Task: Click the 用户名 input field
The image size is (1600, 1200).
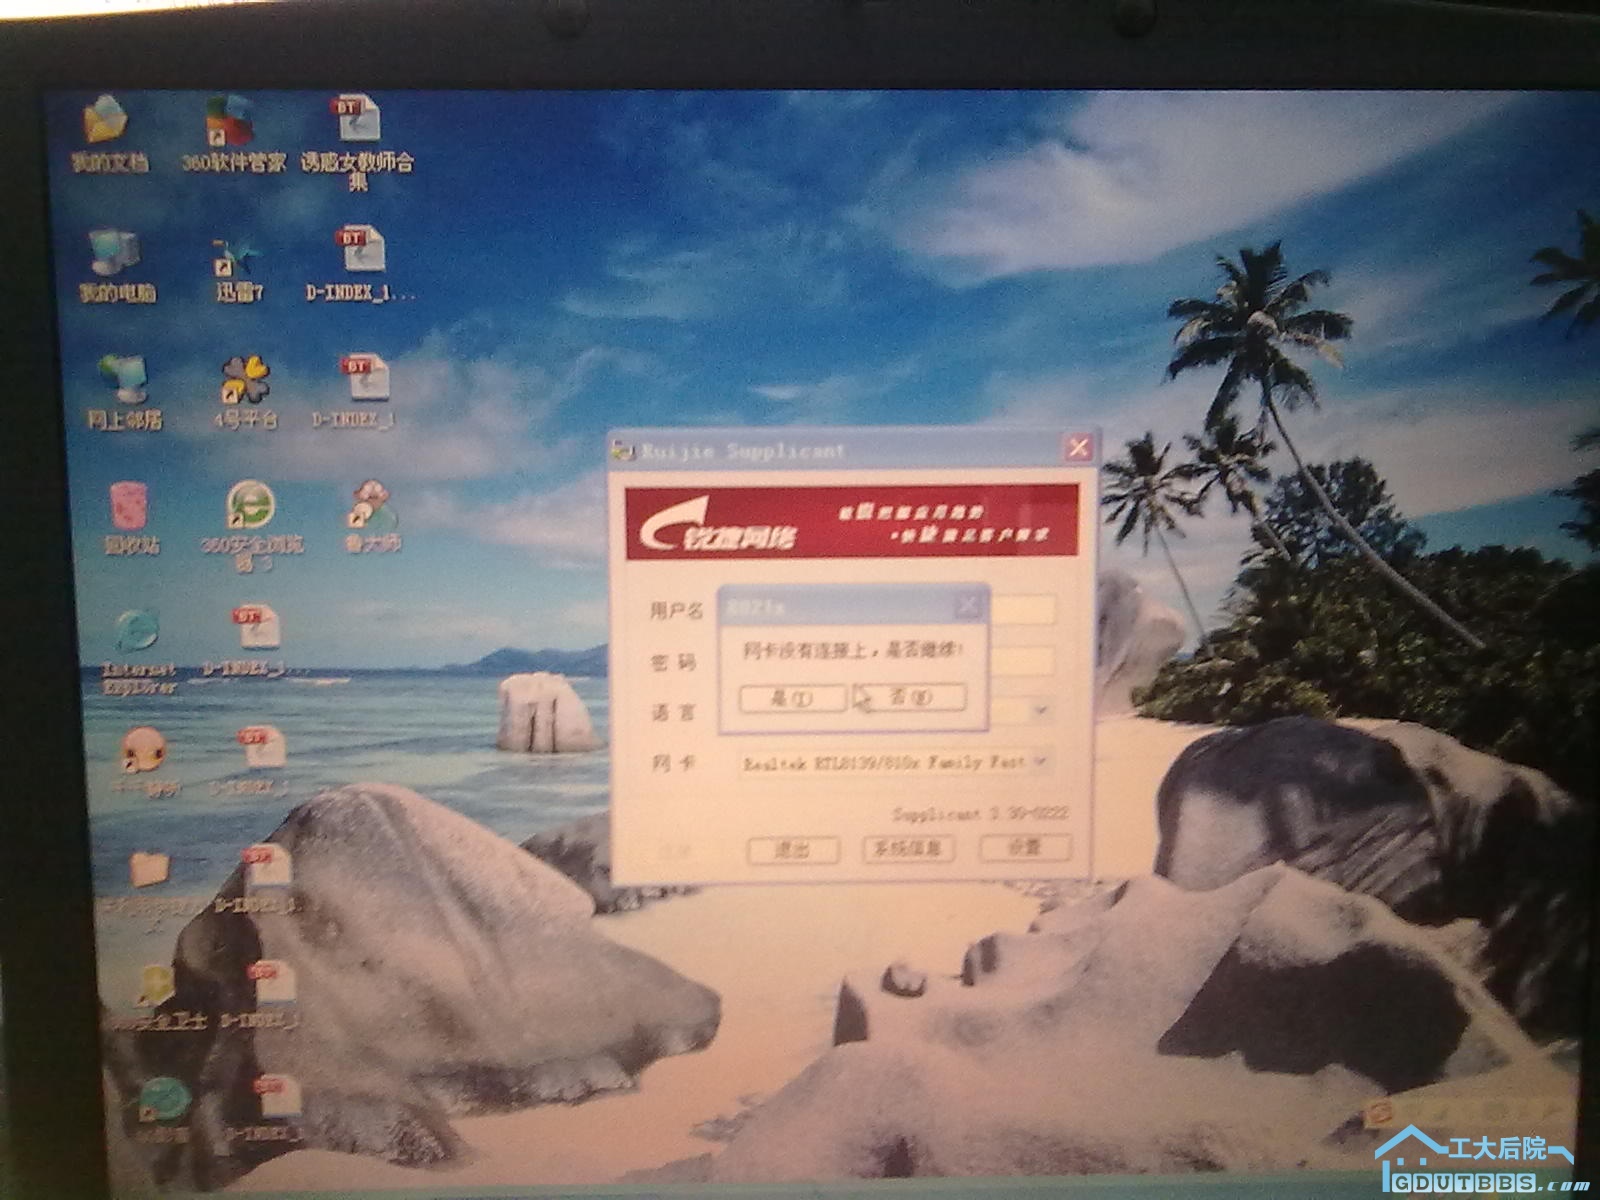Action: pos(1020,610)
